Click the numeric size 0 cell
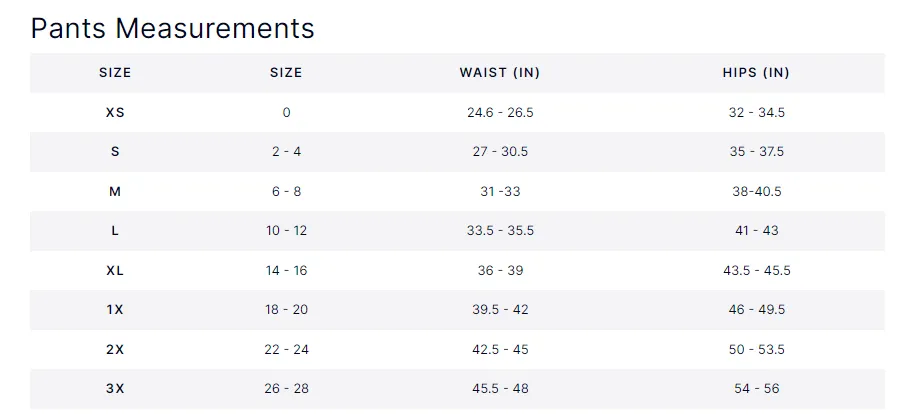This screenshot has height=414, width=919. 286,113
